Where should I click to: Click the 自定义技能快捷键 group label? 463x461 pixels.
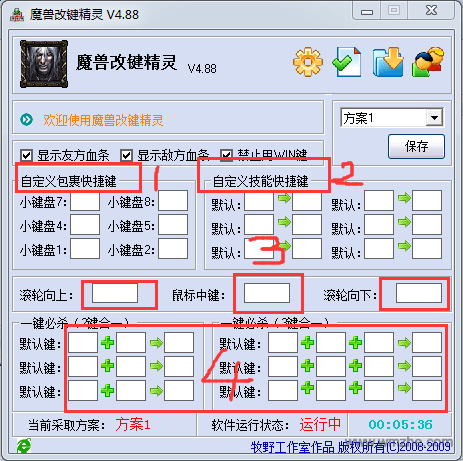tap(261, 181)
